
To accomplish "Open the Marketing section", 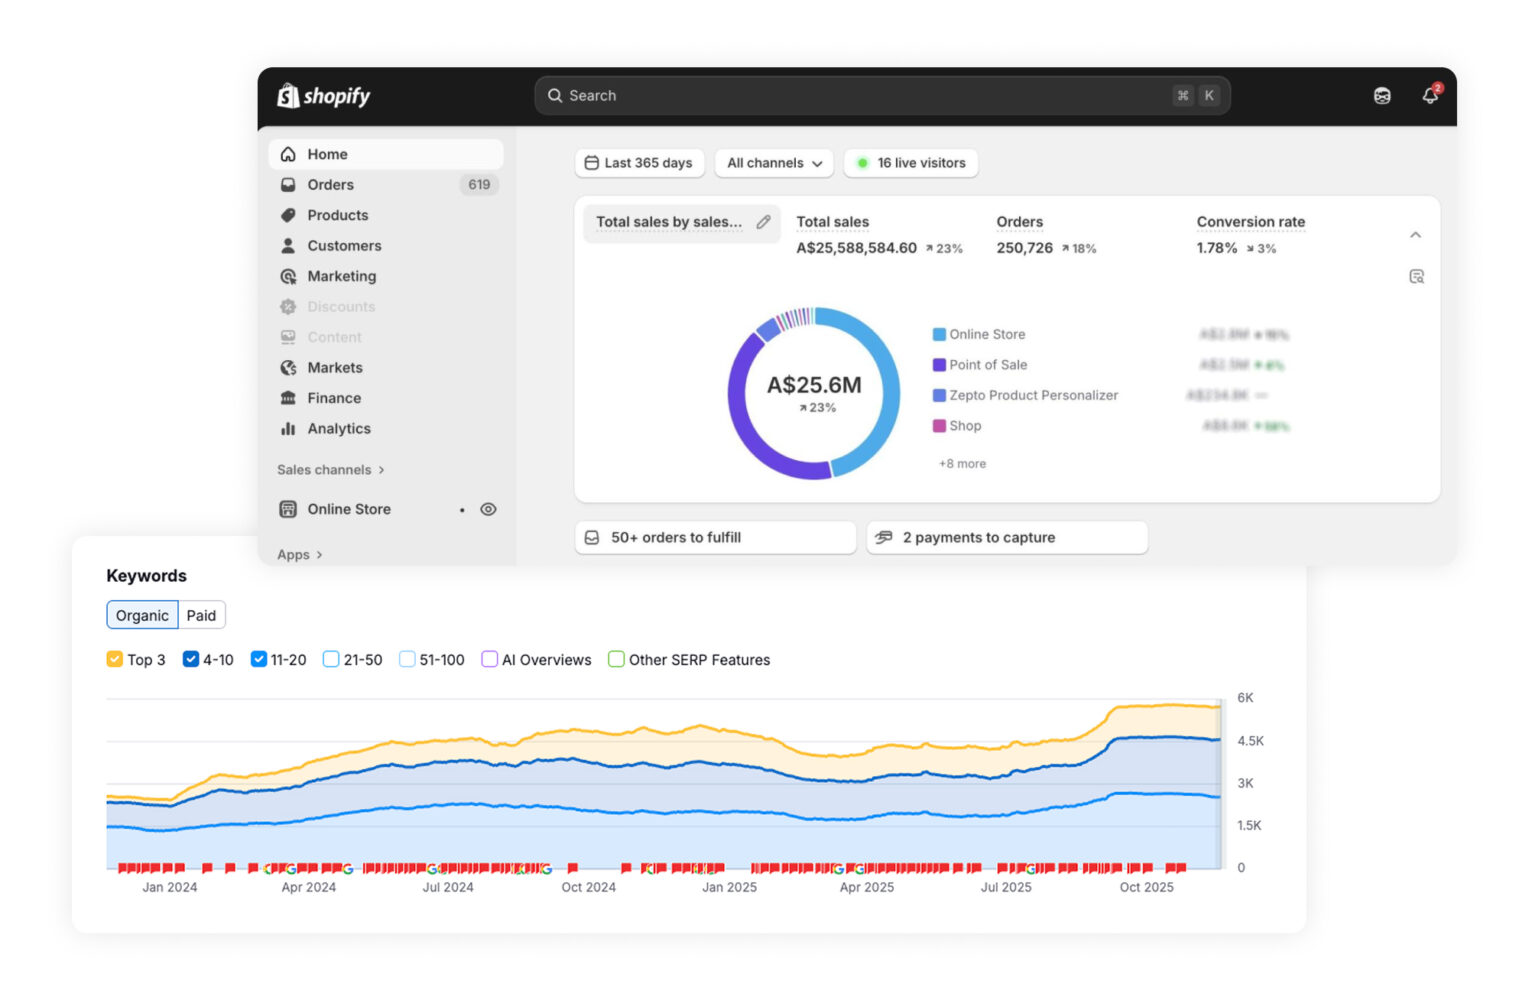I will (342, 276).
